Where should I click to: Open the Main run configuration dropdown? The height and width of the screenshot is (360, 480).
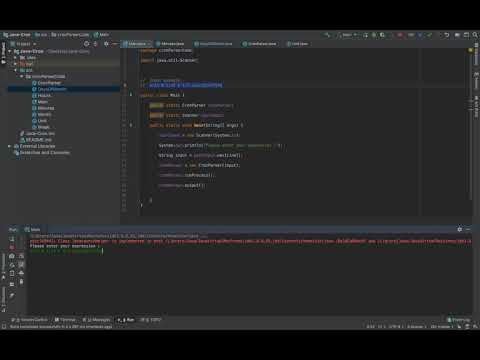[347, 35]
